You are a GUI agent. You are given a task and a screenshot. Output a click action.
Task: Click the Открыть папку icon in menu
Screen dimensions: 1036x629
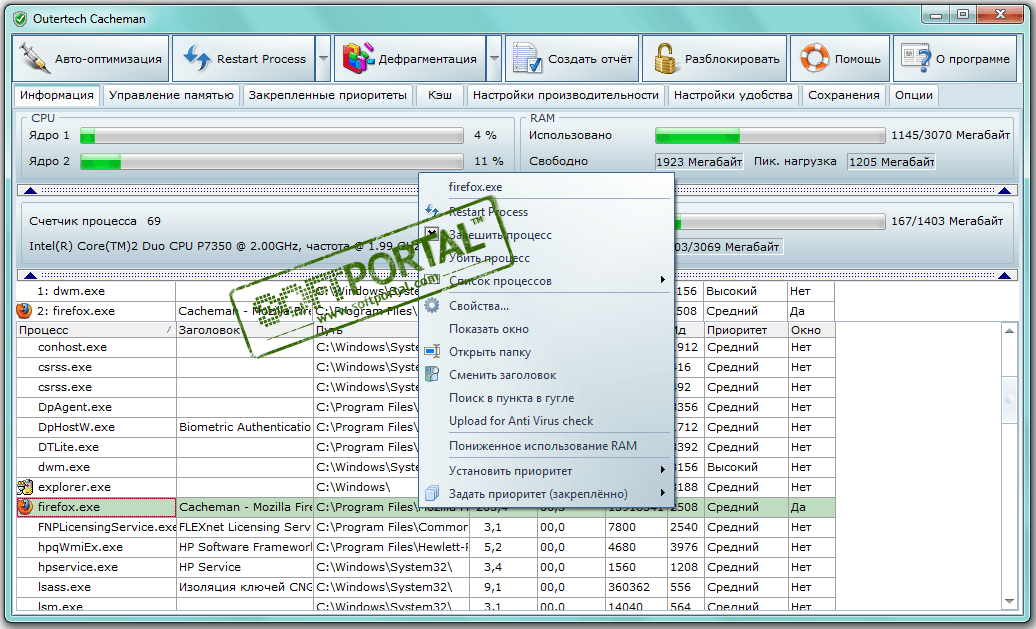[431, 352]
